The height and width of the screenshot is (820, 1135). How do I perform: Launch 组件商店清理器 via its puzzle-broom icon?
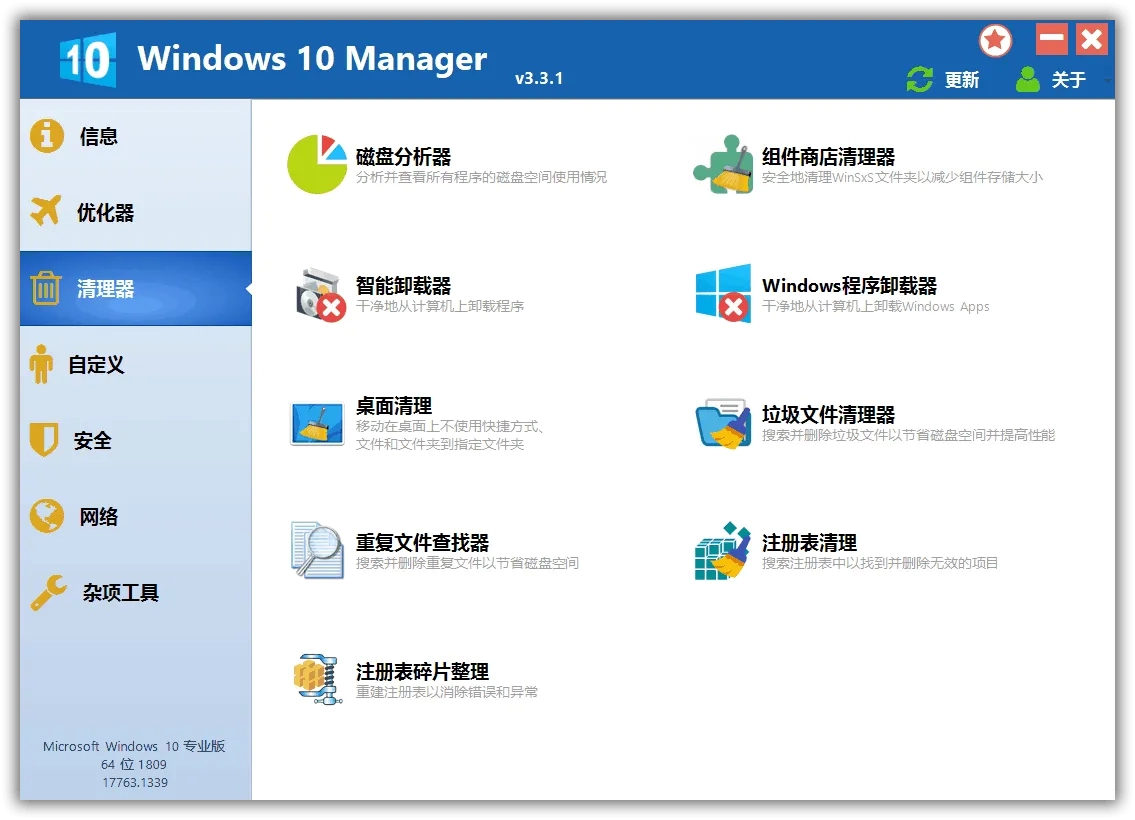click(722, 164)
